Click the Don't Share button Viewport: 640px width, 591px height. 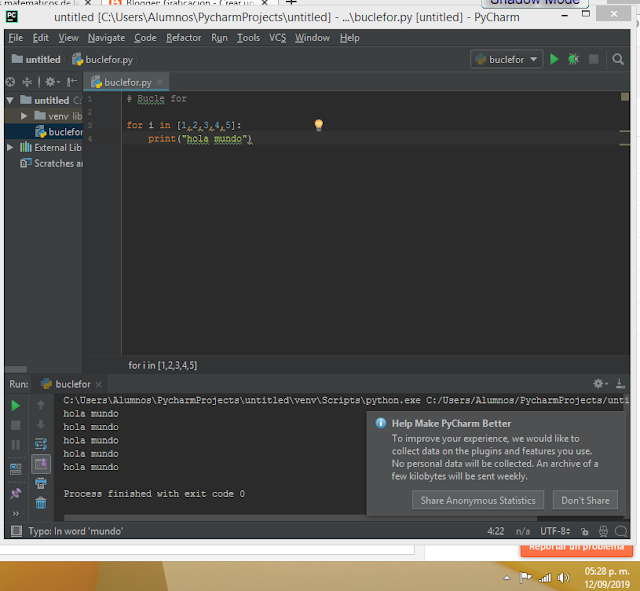pos(585,500)
